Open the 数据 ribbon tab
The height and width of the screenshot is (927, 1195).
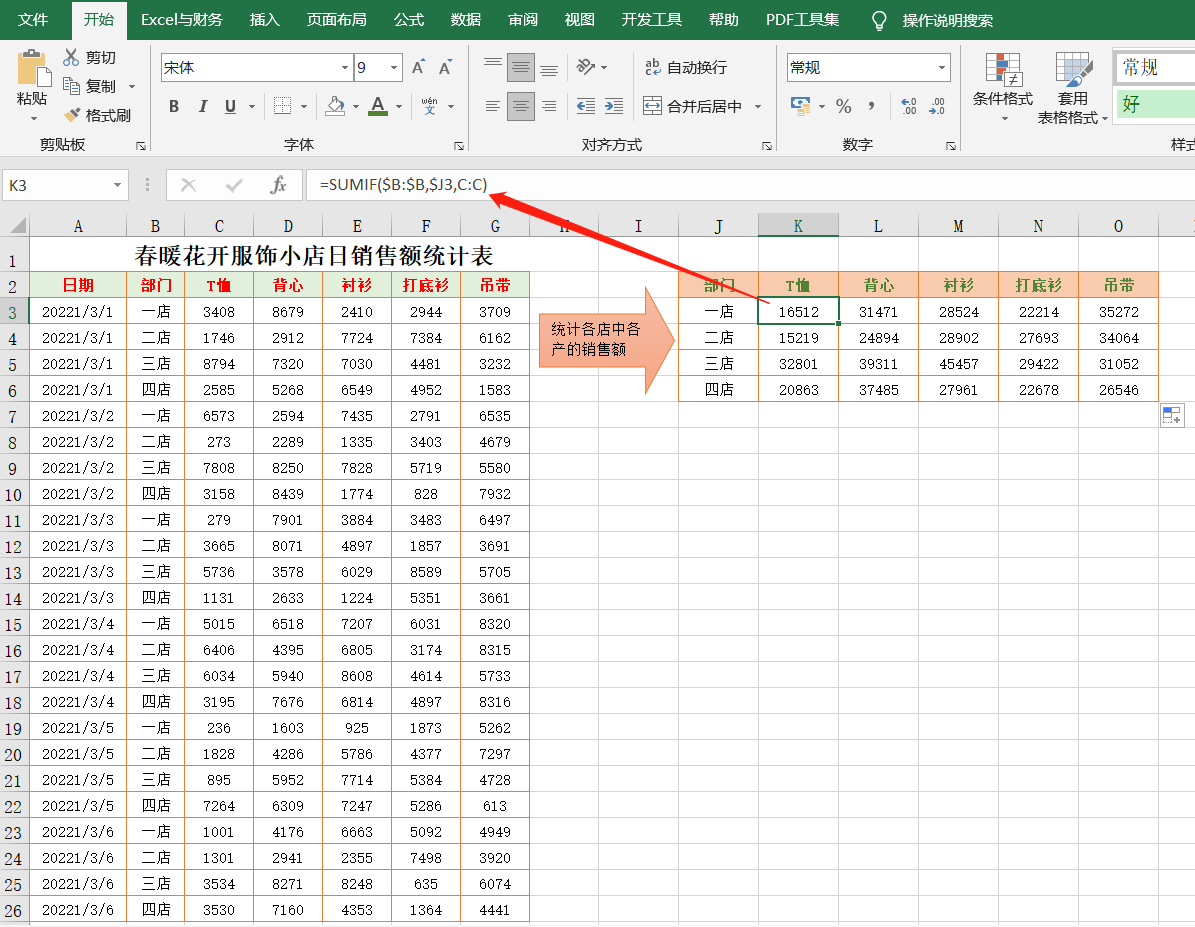tap(466, 20)
